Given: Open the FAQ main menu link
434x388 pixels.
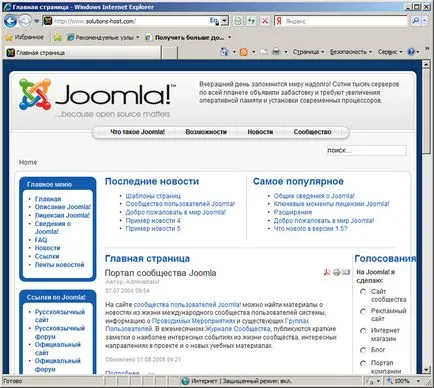Looking at the screenshot, I should pyautogui.click(x=41, y=240).
